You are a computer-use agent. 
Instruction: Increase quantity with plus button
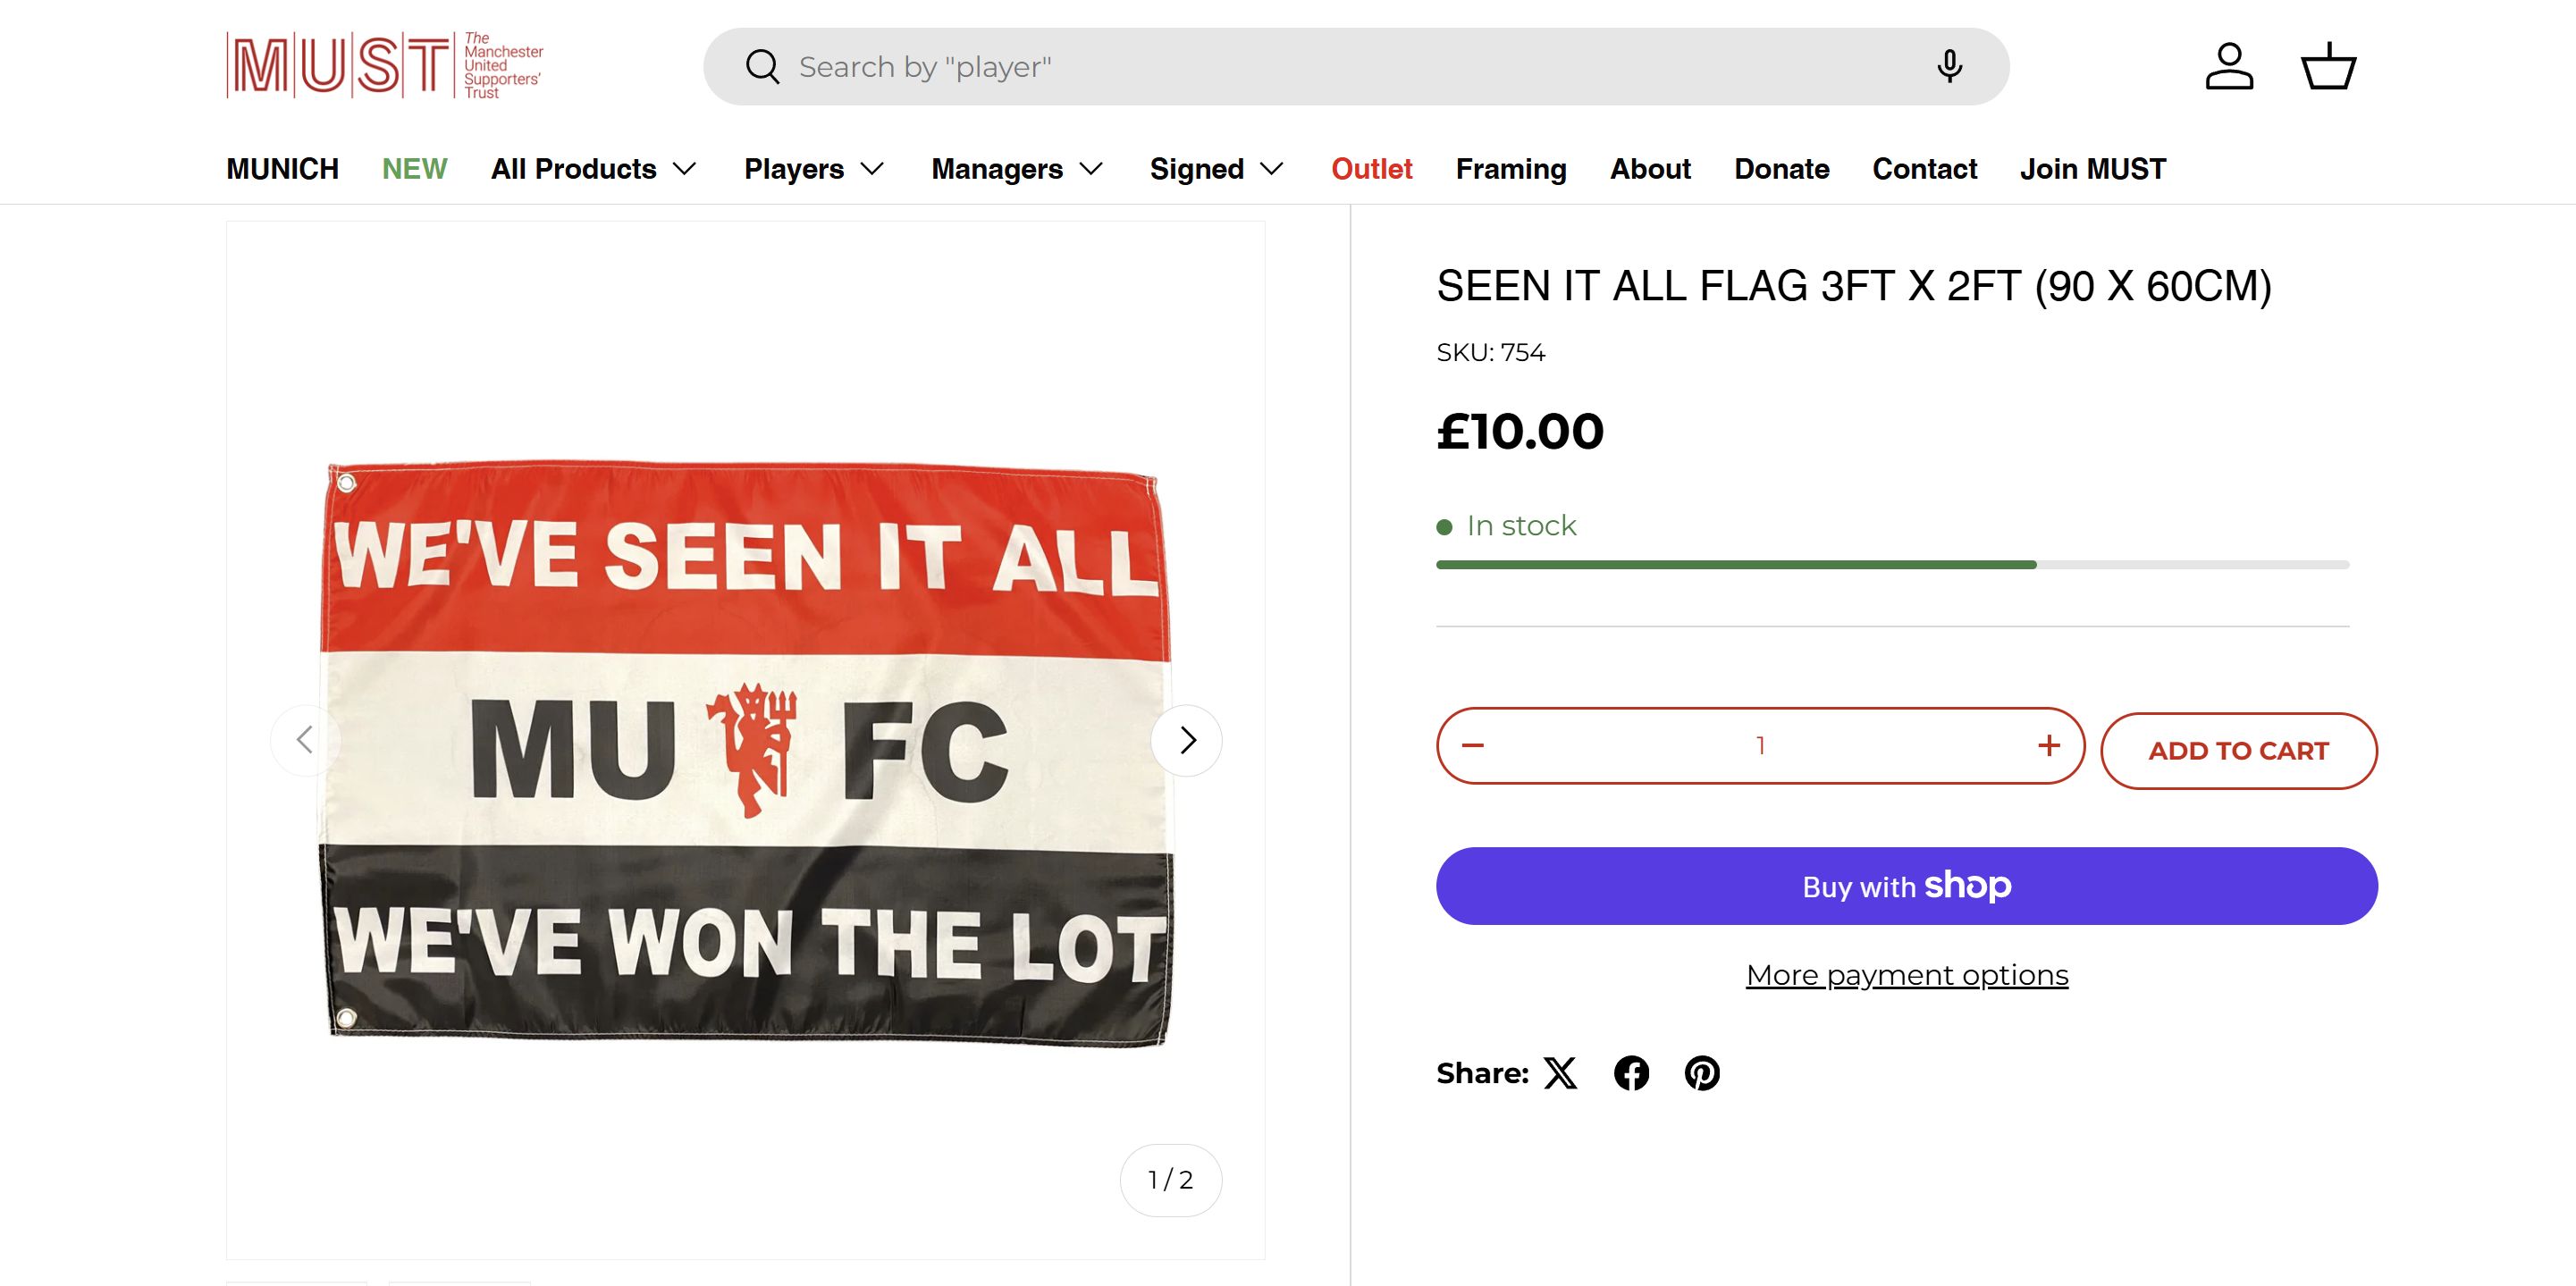[x=2049, y=746]
